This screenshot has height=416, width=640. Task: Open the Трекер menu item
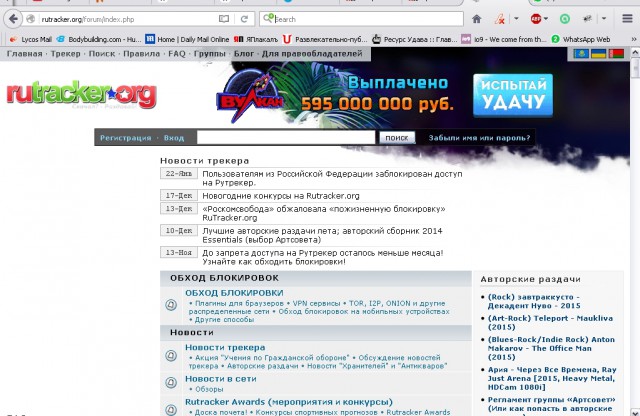click(x=65, y=53)
